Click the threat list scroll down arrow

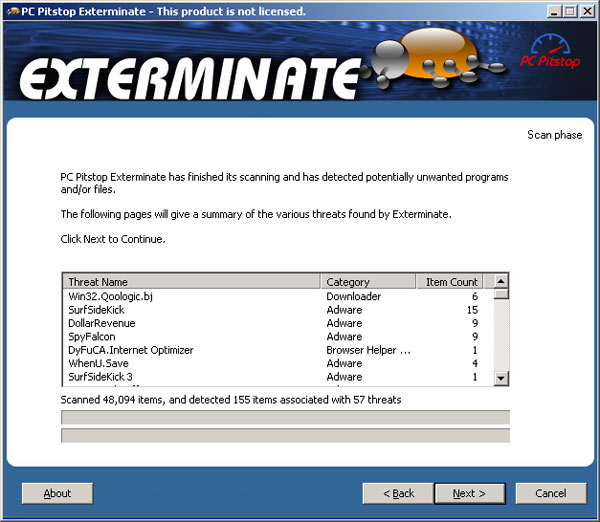pyautogui.click(x=501, y=378)
